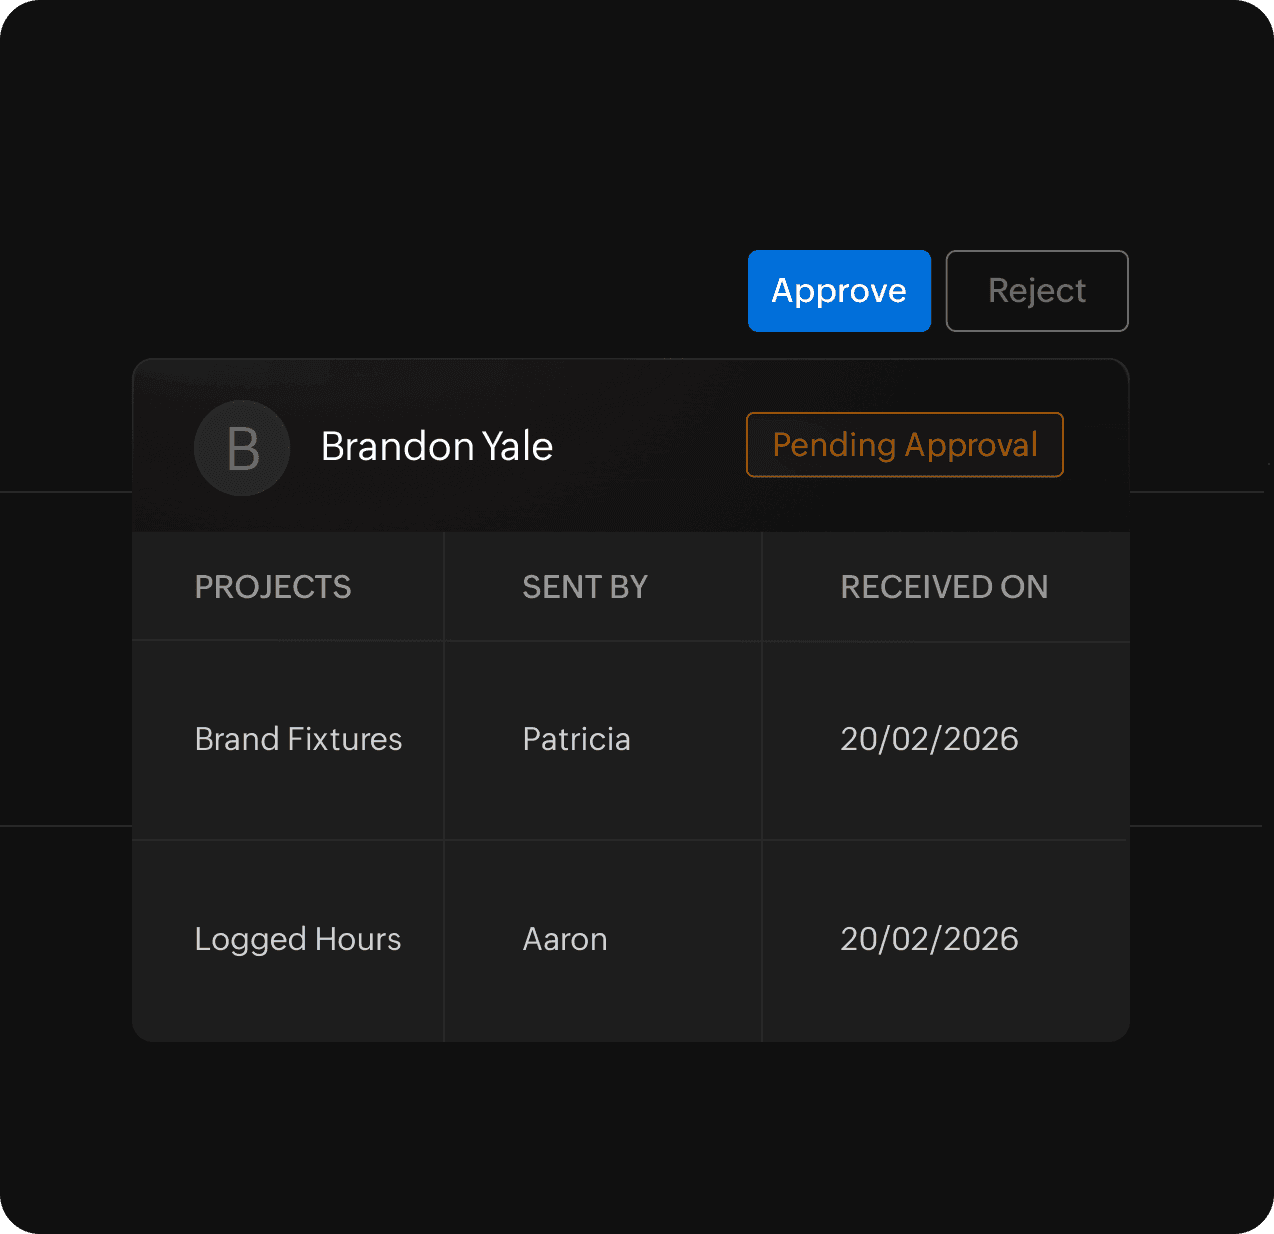Open the Logged Hours project

point(297,939)
